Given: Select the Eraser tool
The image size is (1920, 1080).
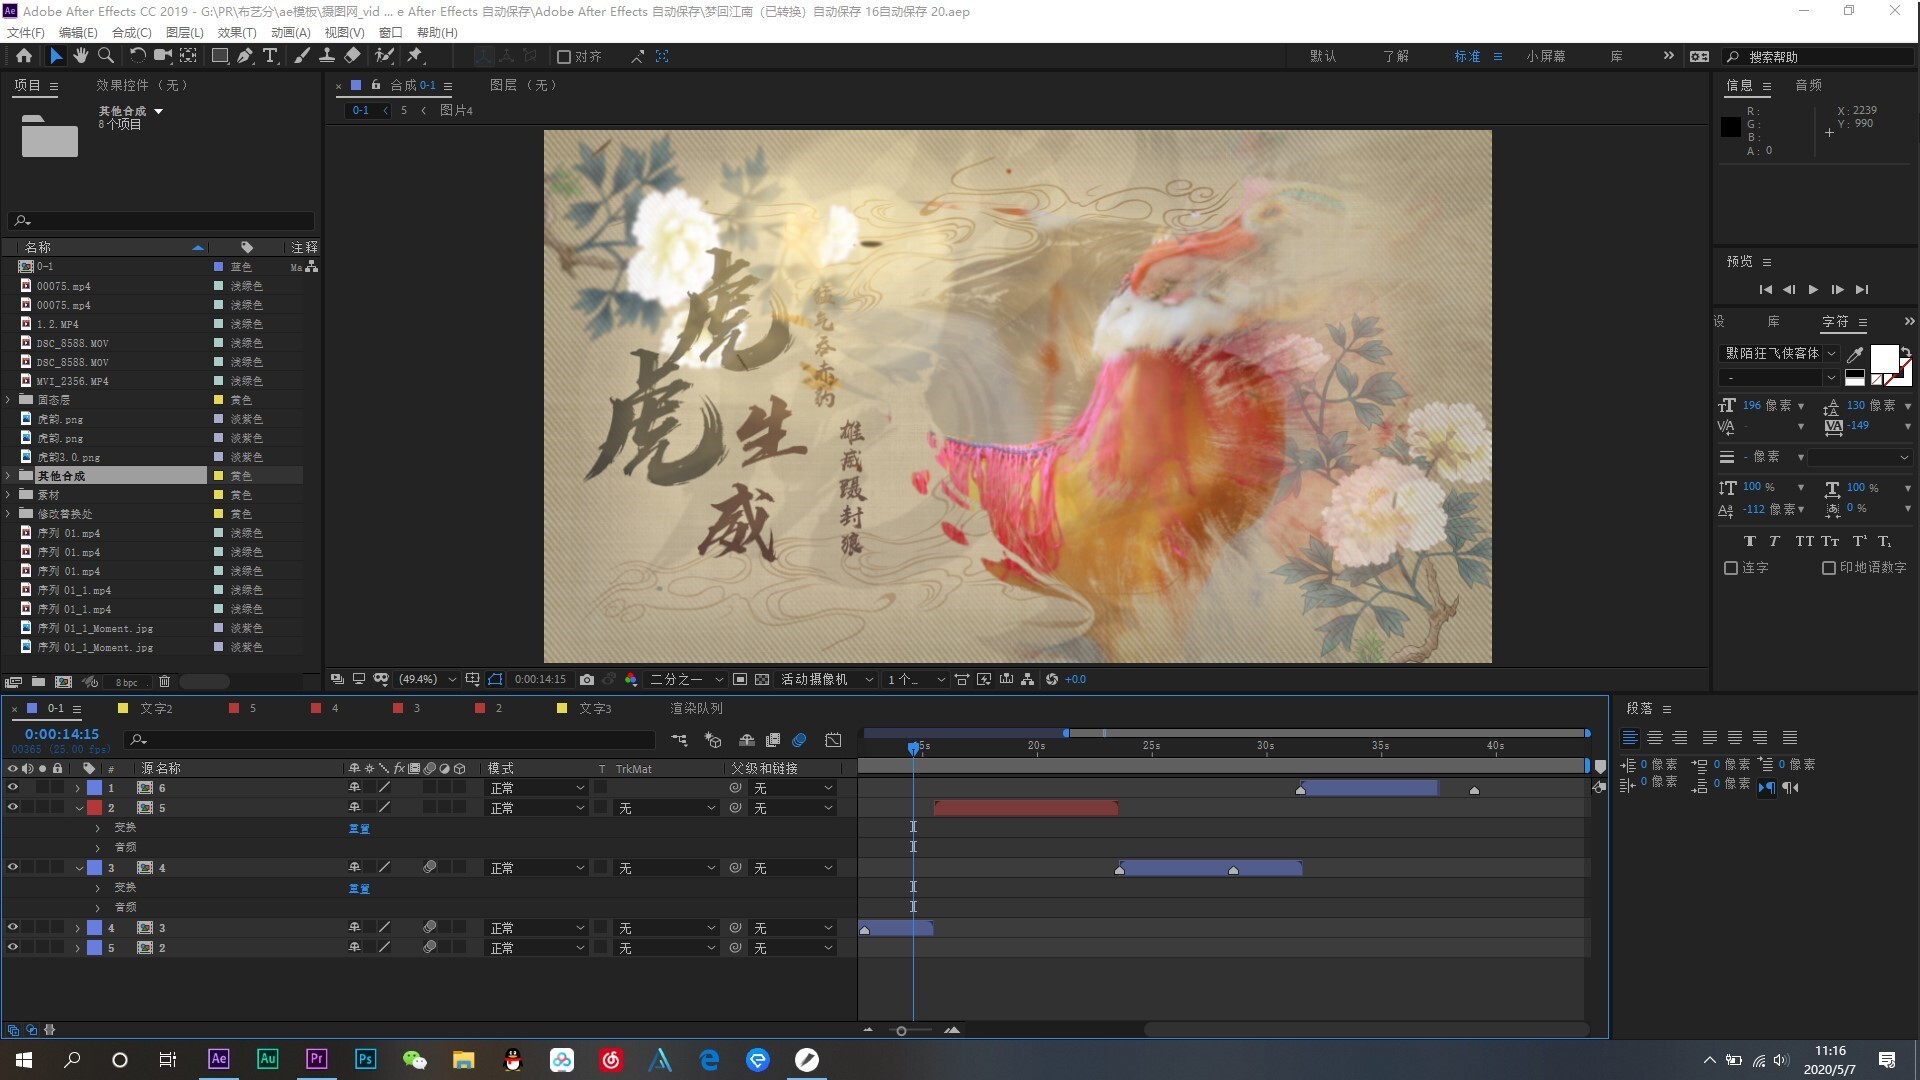Looking at the screenshot, I should (352, 56).
